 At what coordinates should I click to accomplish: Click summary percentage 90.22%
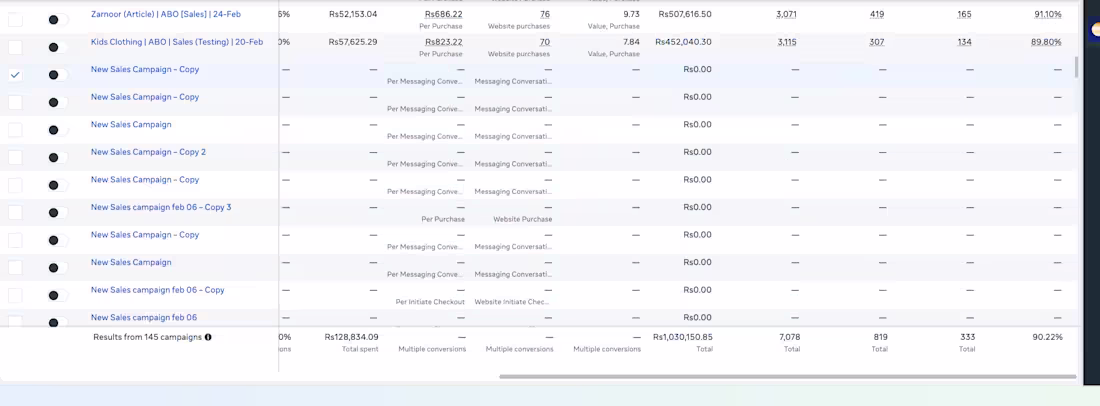(x=1047, y=337)
